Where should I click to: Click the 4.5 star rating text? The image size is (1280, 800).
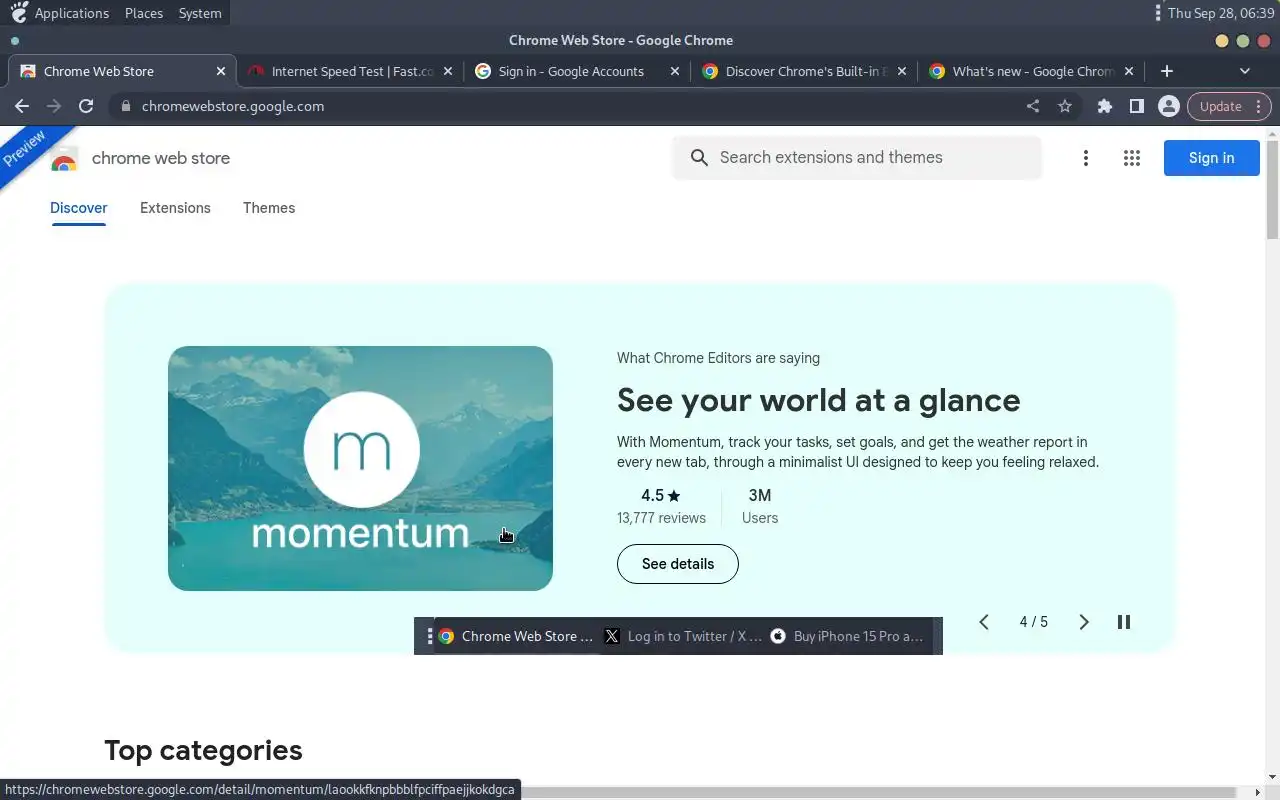661,495
